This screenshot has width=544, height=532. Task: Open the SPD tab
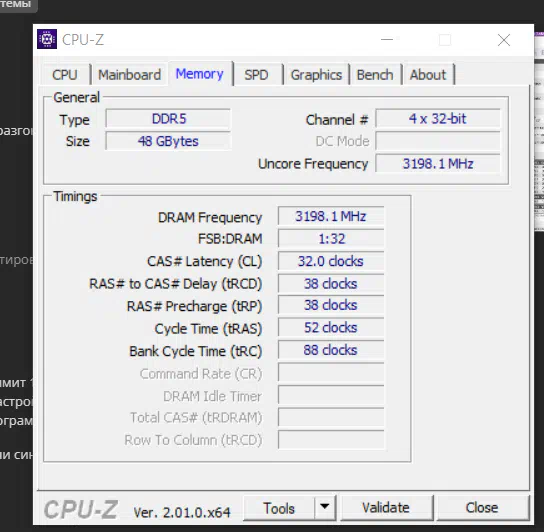click(x=256, y=75)
